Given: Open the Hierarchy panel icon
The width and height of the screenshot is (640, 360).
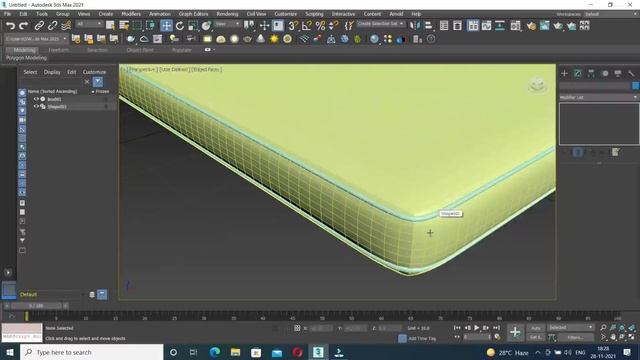Looking at the screenshot, I should click(x=591, y=73).
